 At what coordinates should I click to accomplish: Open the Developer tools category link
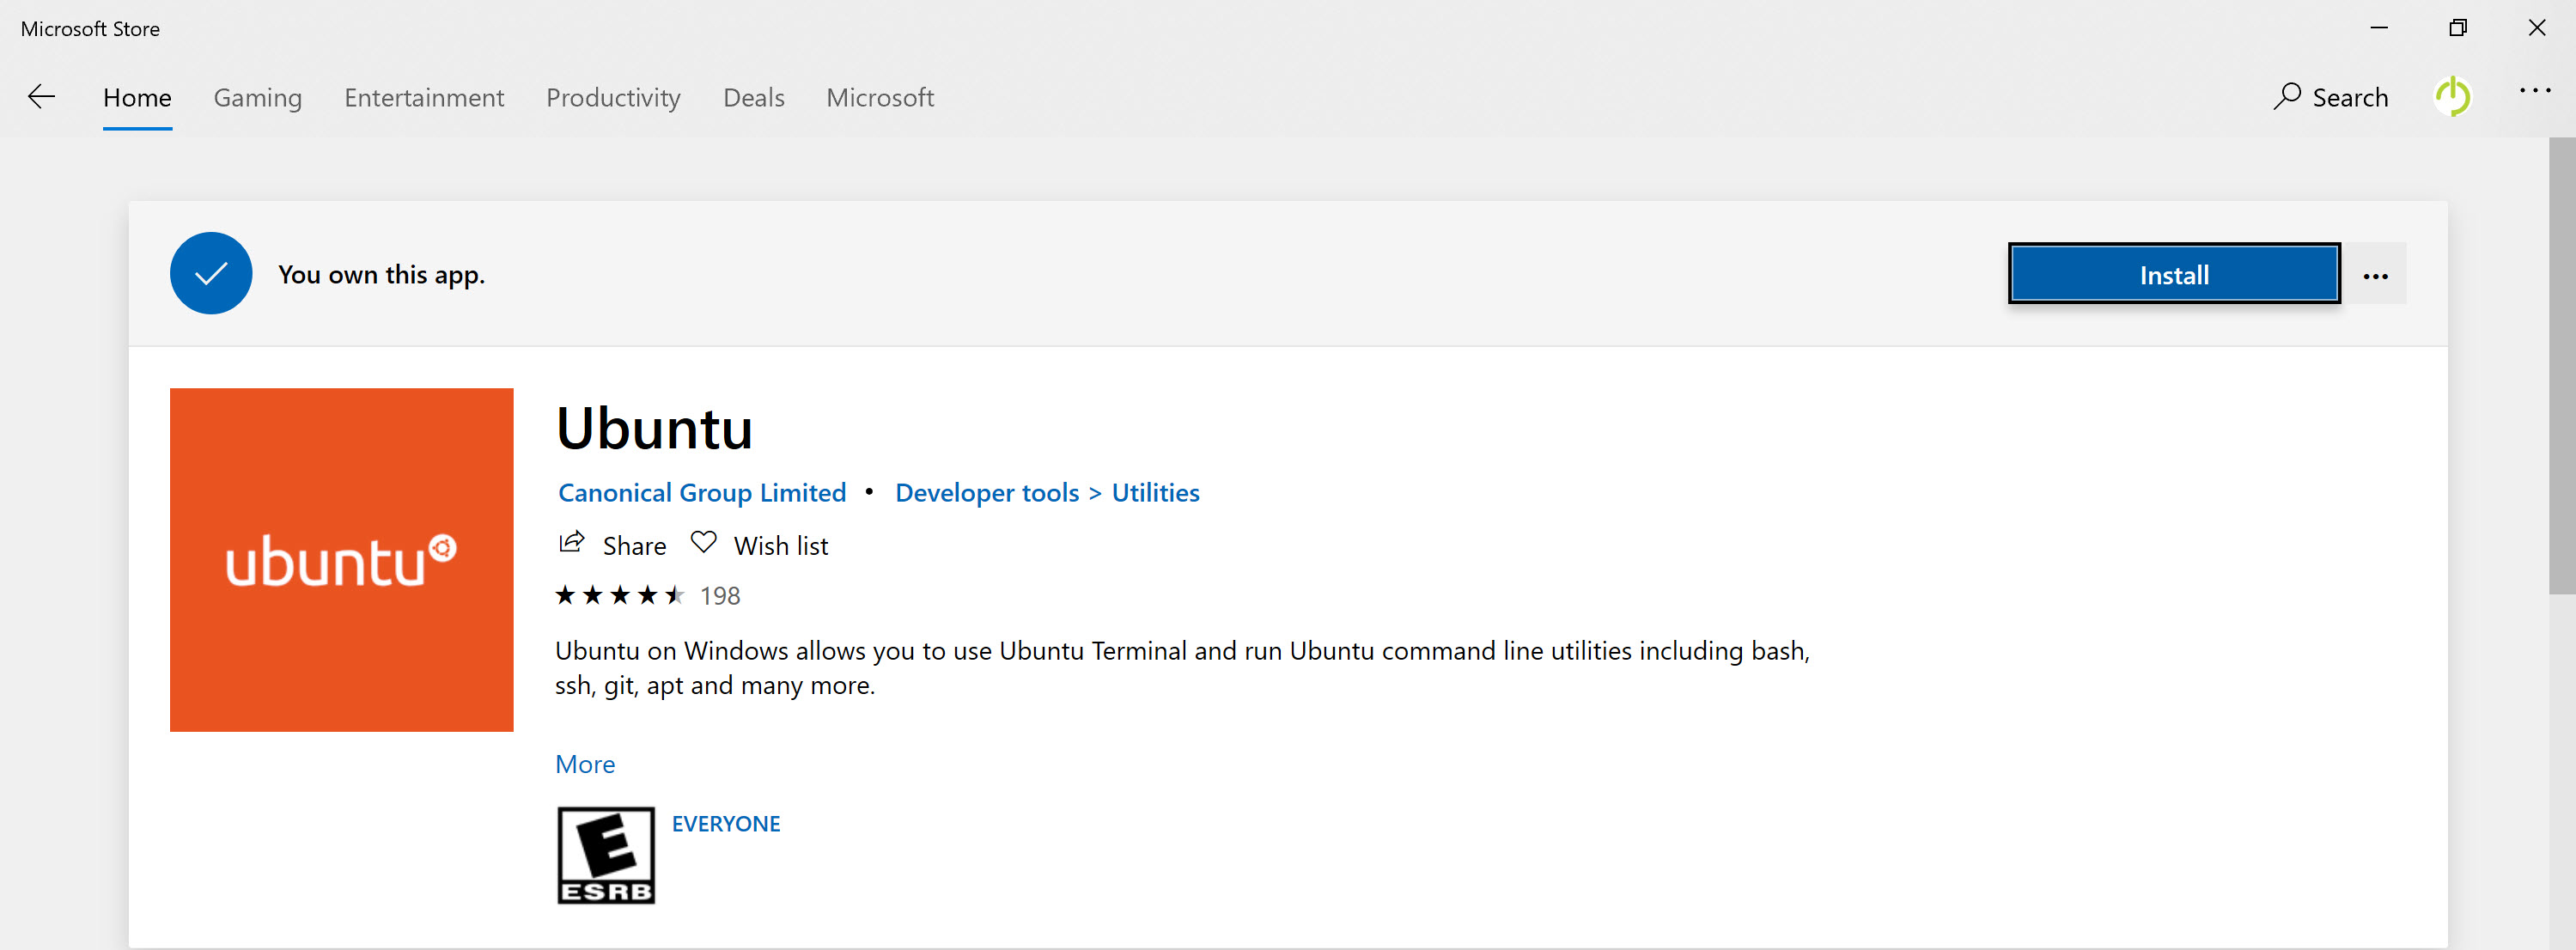986,492
